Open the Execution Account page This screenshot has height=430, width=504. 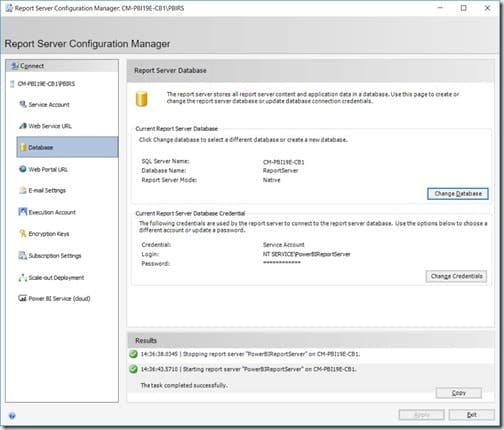point(52,212)
